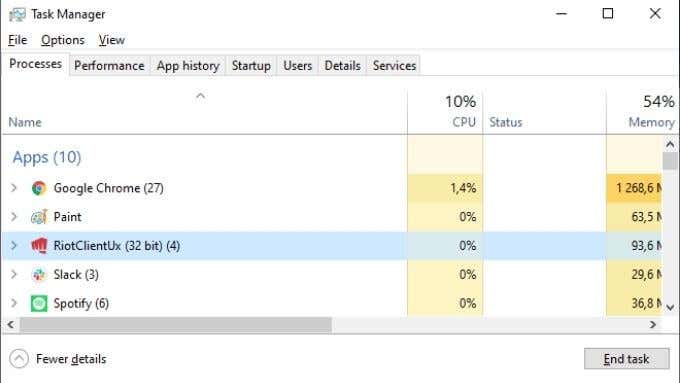Open the Options menu
Screen dimensions: 680x383
[x=63, y=40]
